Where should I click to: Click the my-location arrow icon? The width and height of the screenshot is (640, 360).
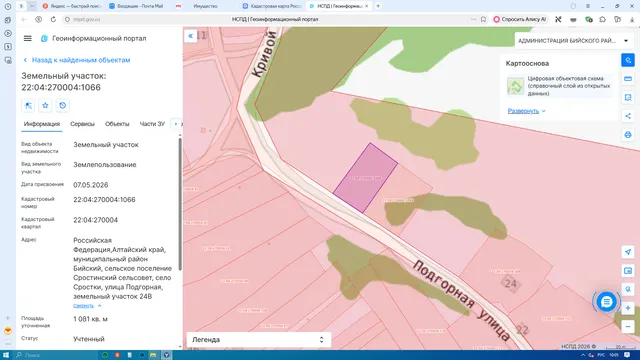628,252
